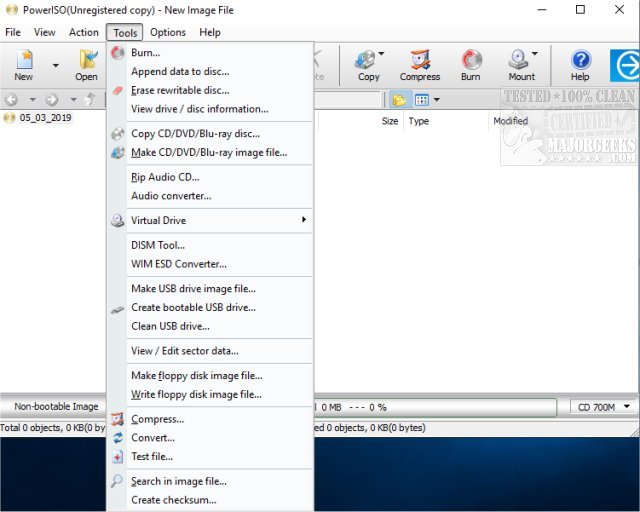The height and width of the screenshot is (512, 640).
Task: Click the view mode grid icon
Action: 422,100
